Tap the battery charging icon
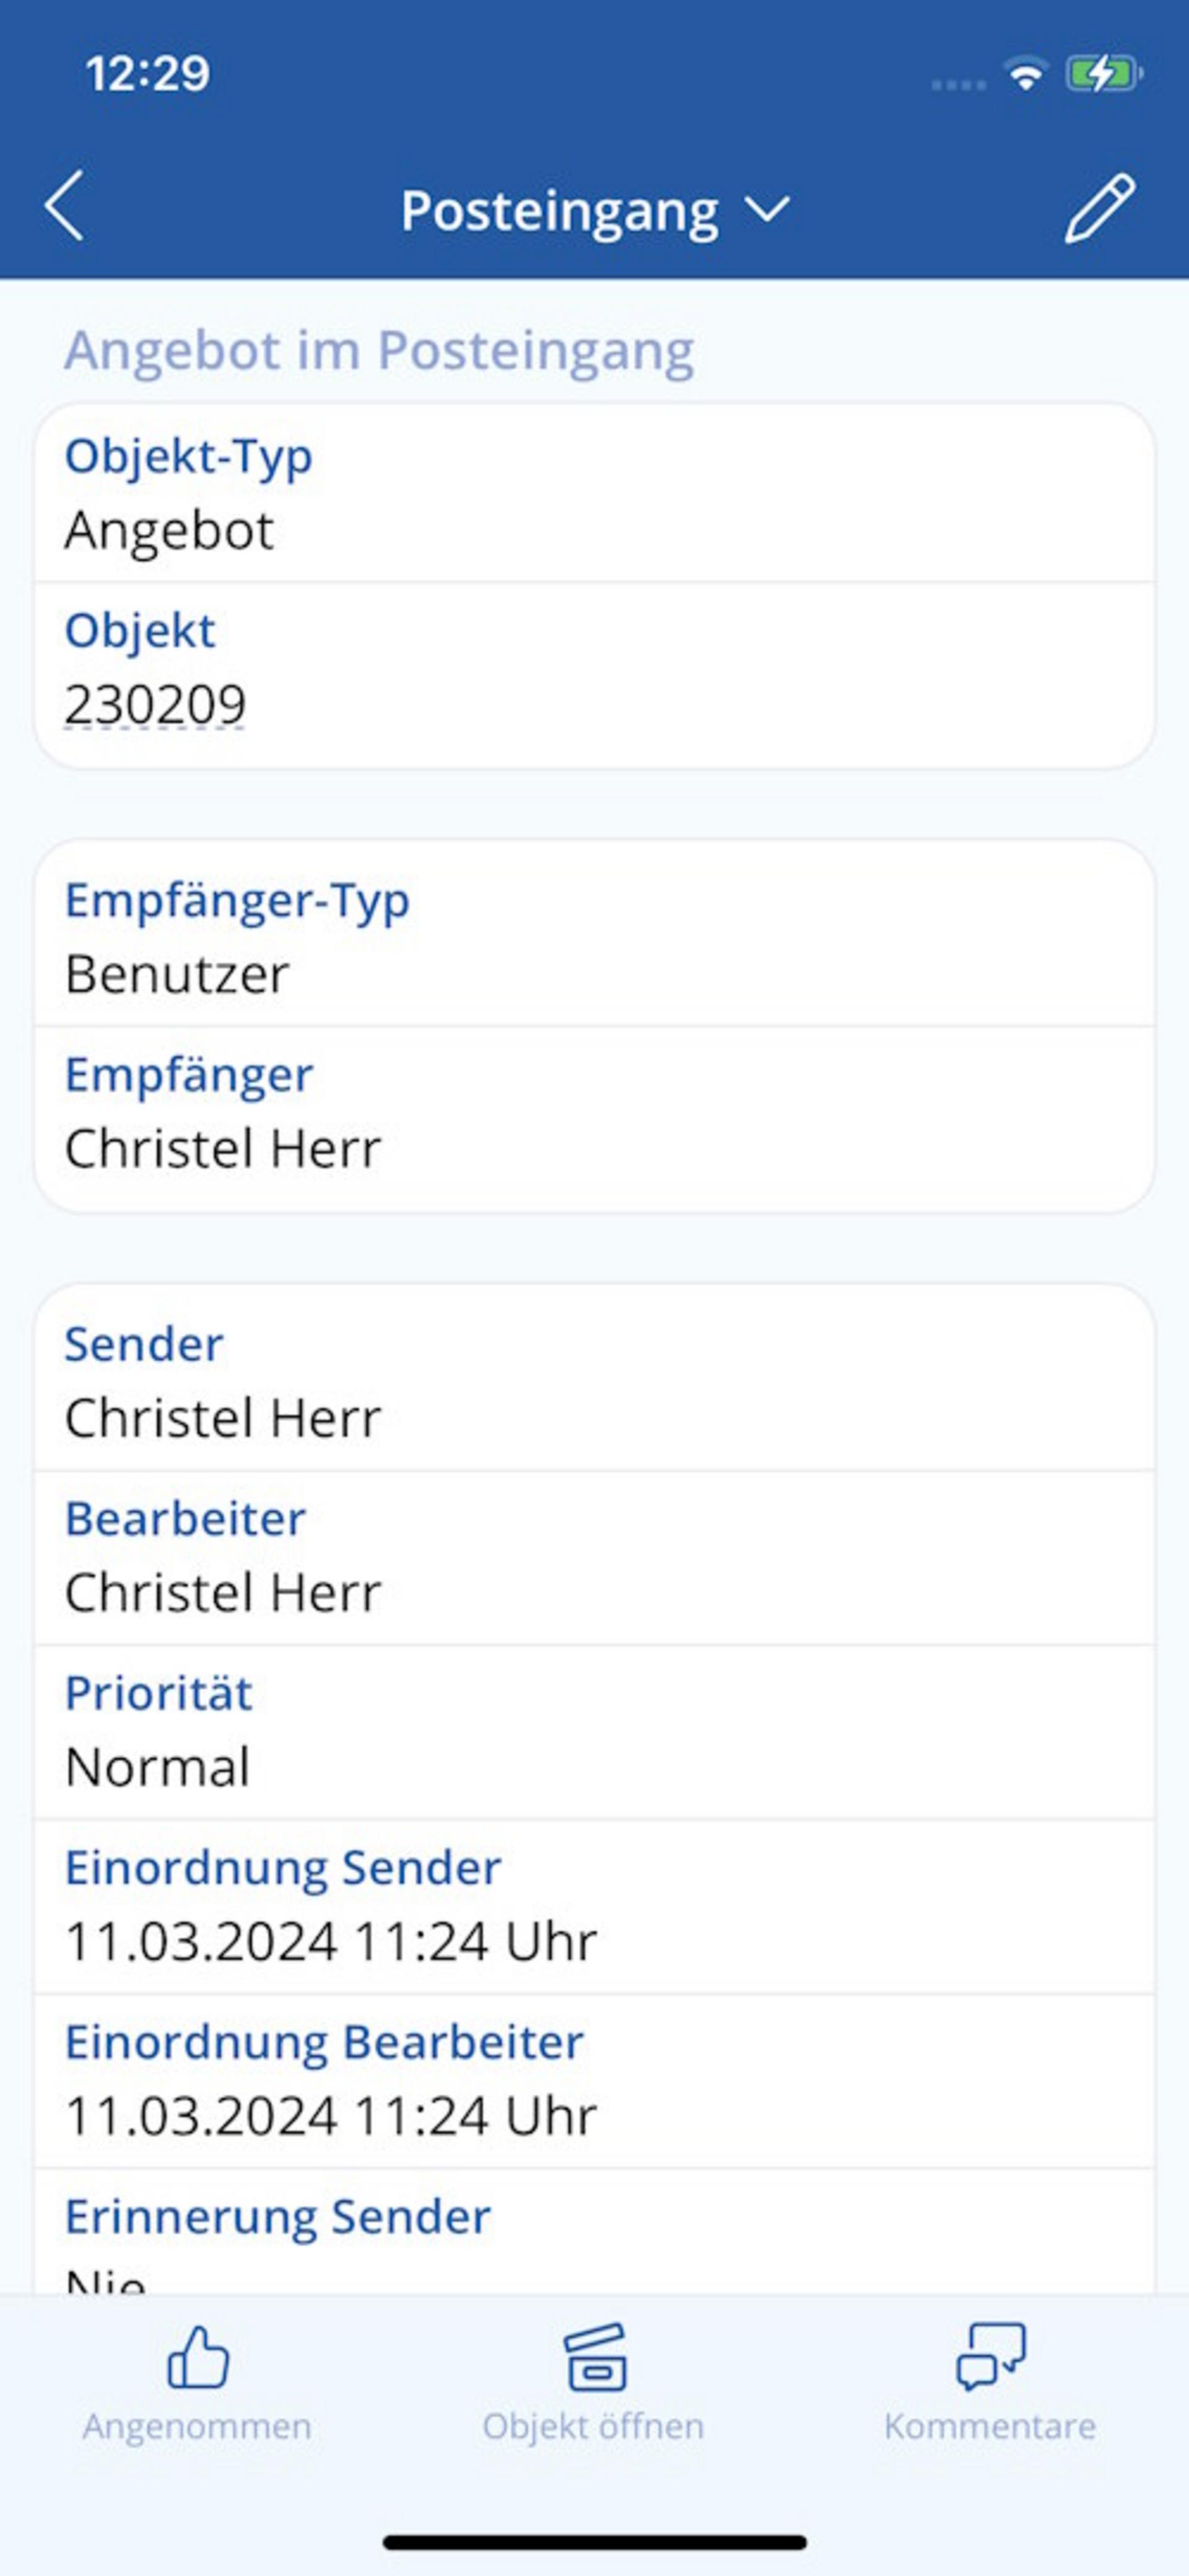Screen dimensions: 1189x2576 tap(1103, 74)
